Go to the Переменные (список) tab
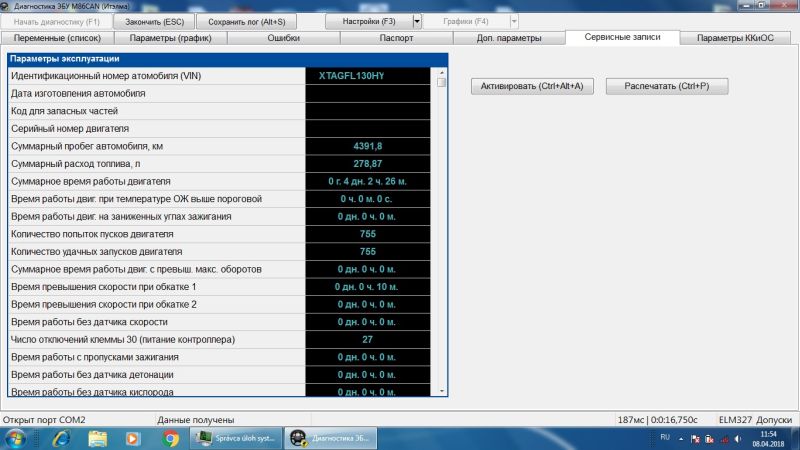 tap(58, 38)
